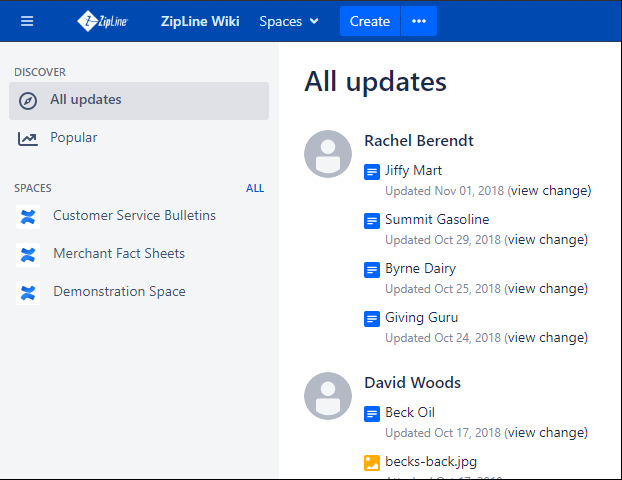Open Demonstration Space

click(x=119, y=291)
